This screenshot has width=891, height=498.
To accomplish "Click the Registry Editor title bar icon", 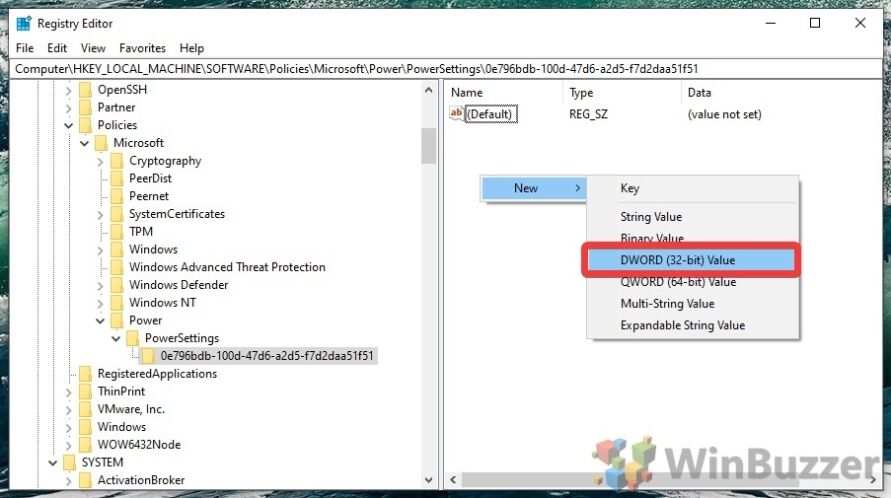I will (24, 23).
